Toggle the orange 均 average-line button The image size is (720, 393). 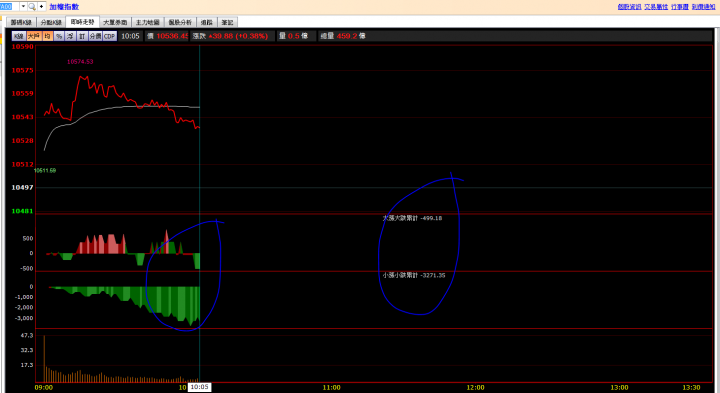pyautogui.click(x=47, y=36)
